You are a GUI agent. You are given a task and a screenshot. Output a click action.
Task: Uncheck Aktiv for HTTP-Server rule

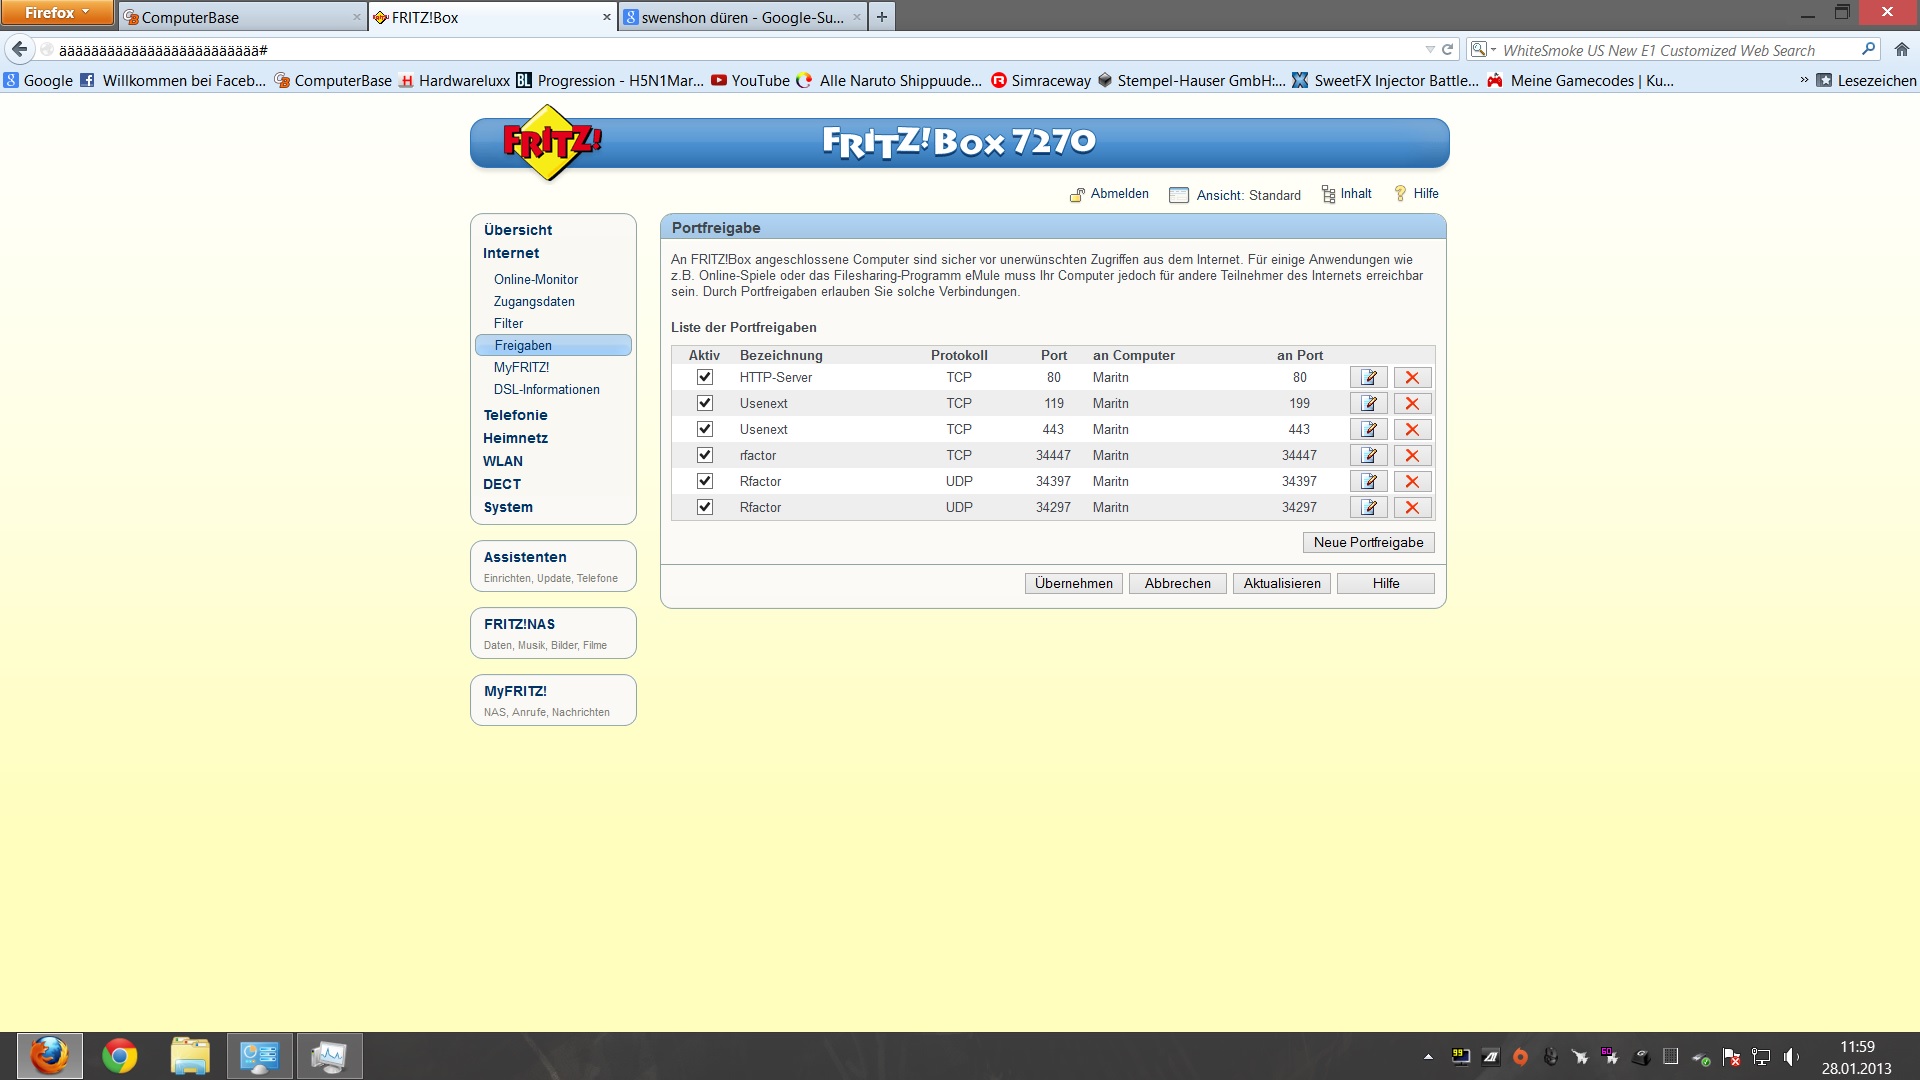pos(705,377)
